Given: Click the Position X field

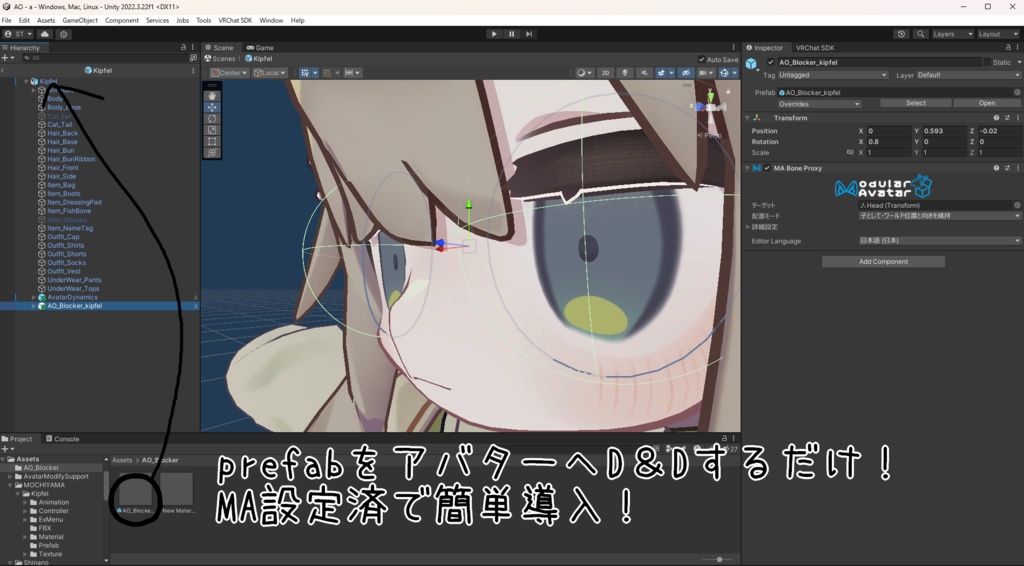Looking at the screenshot, I should click(888, 131).
